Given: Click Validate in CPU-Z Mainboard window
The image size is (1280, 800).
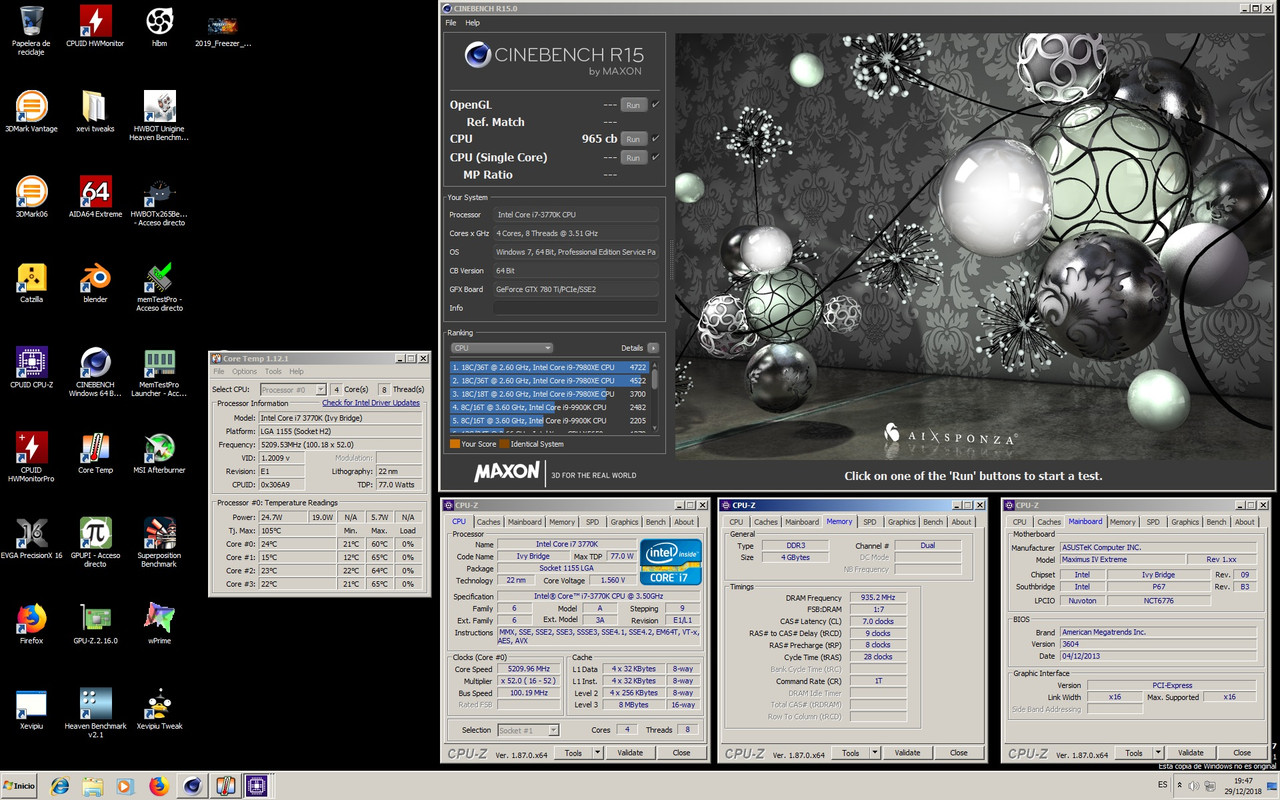Looking at the screenshot, I should (1190, 752).
